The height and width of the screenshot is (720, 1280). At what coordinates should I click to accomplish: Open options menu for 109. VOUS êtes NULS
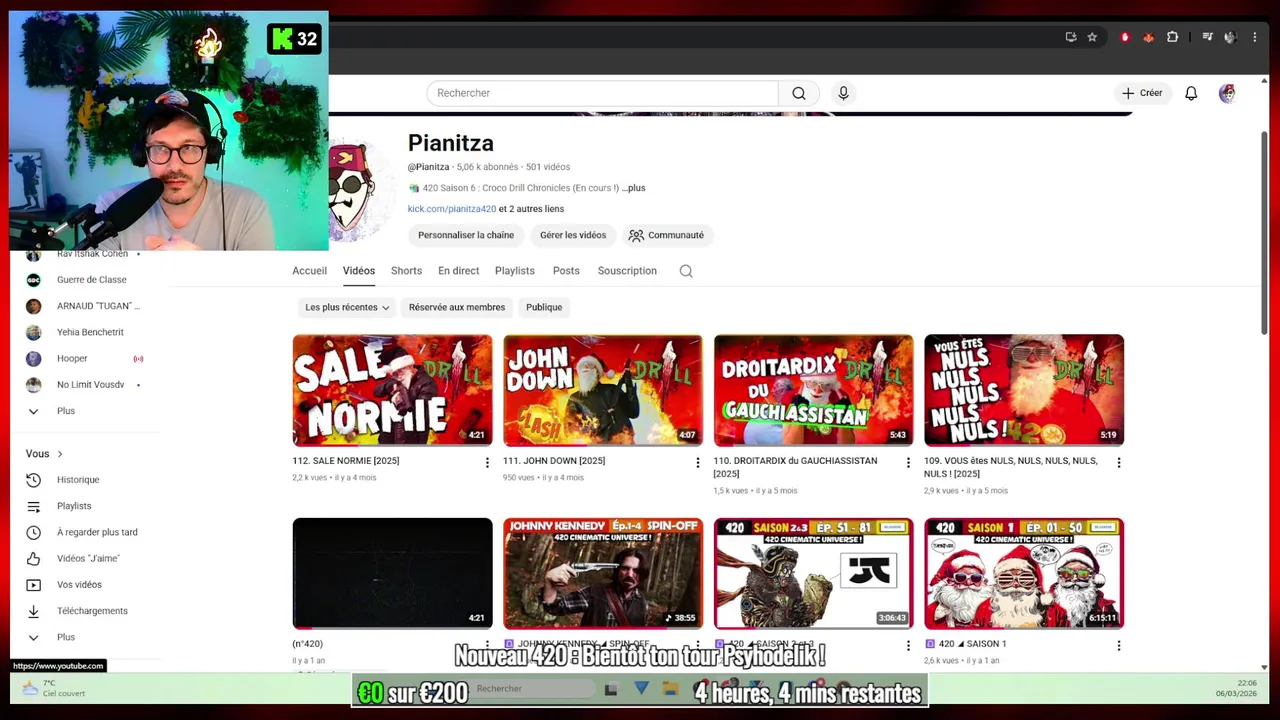pos(1119,462)
